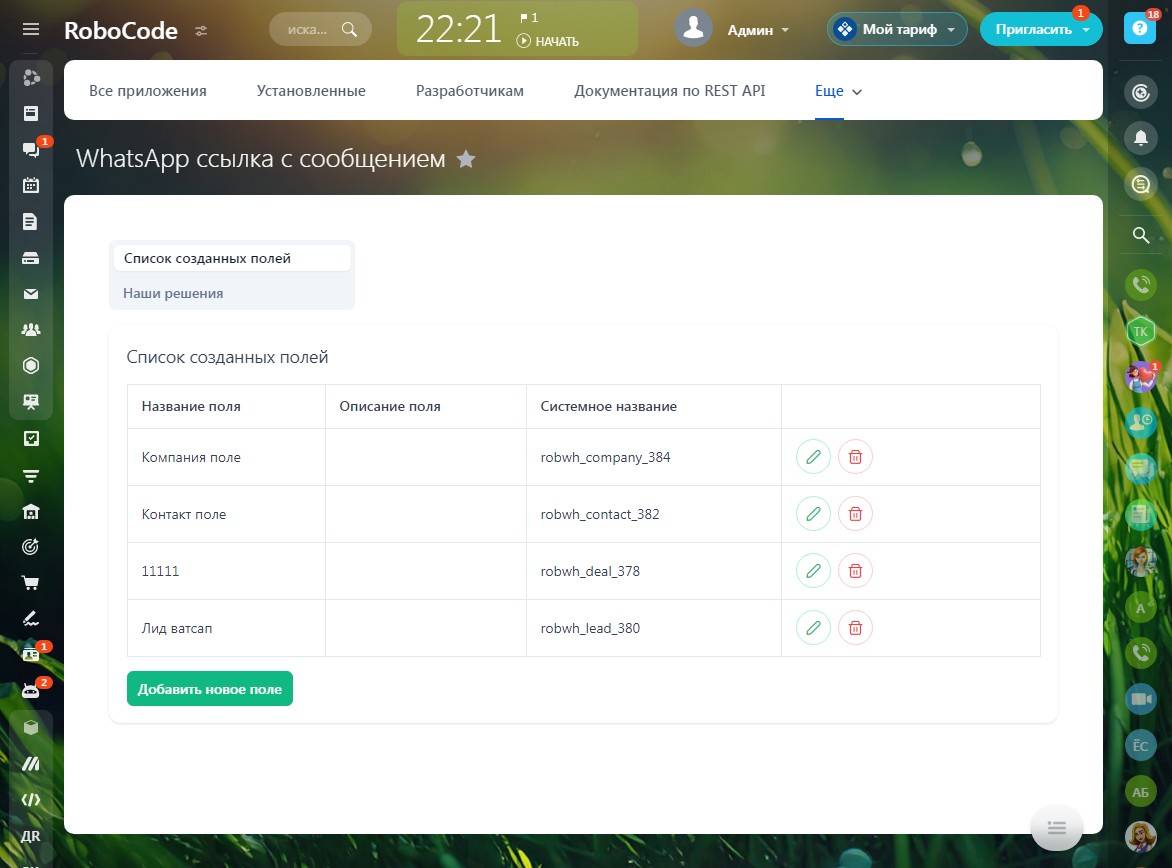The height and width of the screenshot is (868, 1172).
Task: Open the diagonal stripes icon in sidebar
Action: tap(31, 763)
